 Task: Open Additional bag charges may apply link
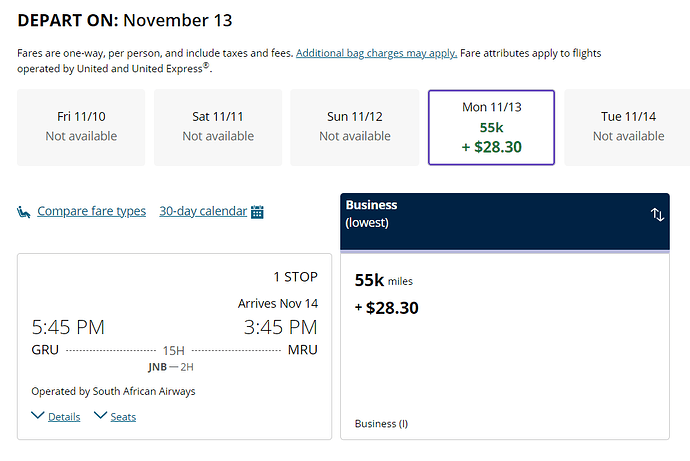click(x=376, y=53)
